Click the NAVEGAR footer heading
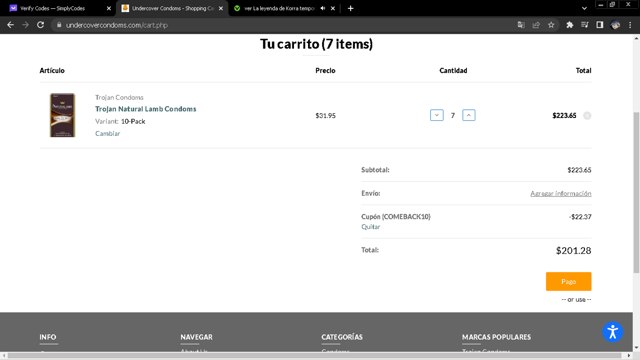 tap(196, 337)
